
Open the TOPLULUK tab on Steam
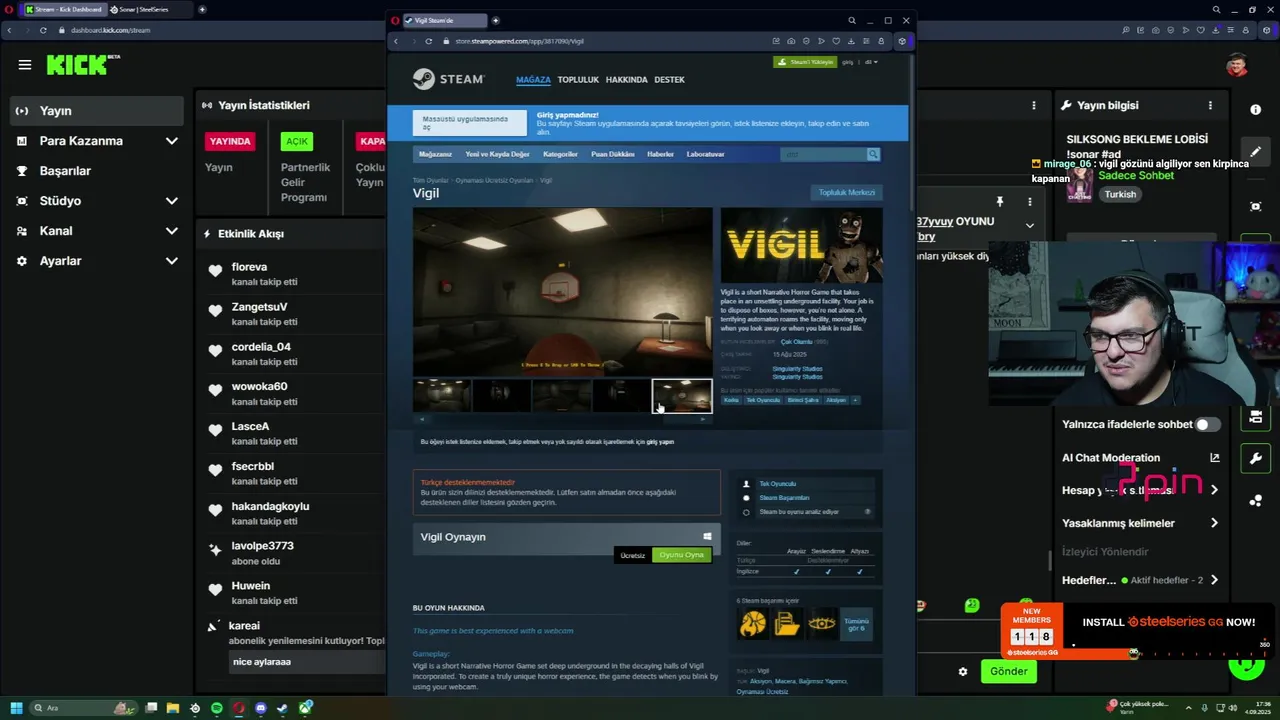click(x=578, y=80)
